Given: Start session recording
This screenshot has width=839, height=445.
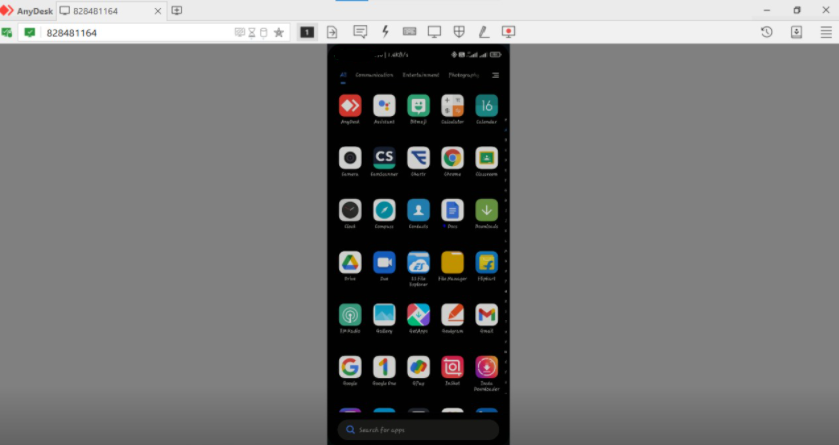Looking at the screenshot, I should 508,32.
